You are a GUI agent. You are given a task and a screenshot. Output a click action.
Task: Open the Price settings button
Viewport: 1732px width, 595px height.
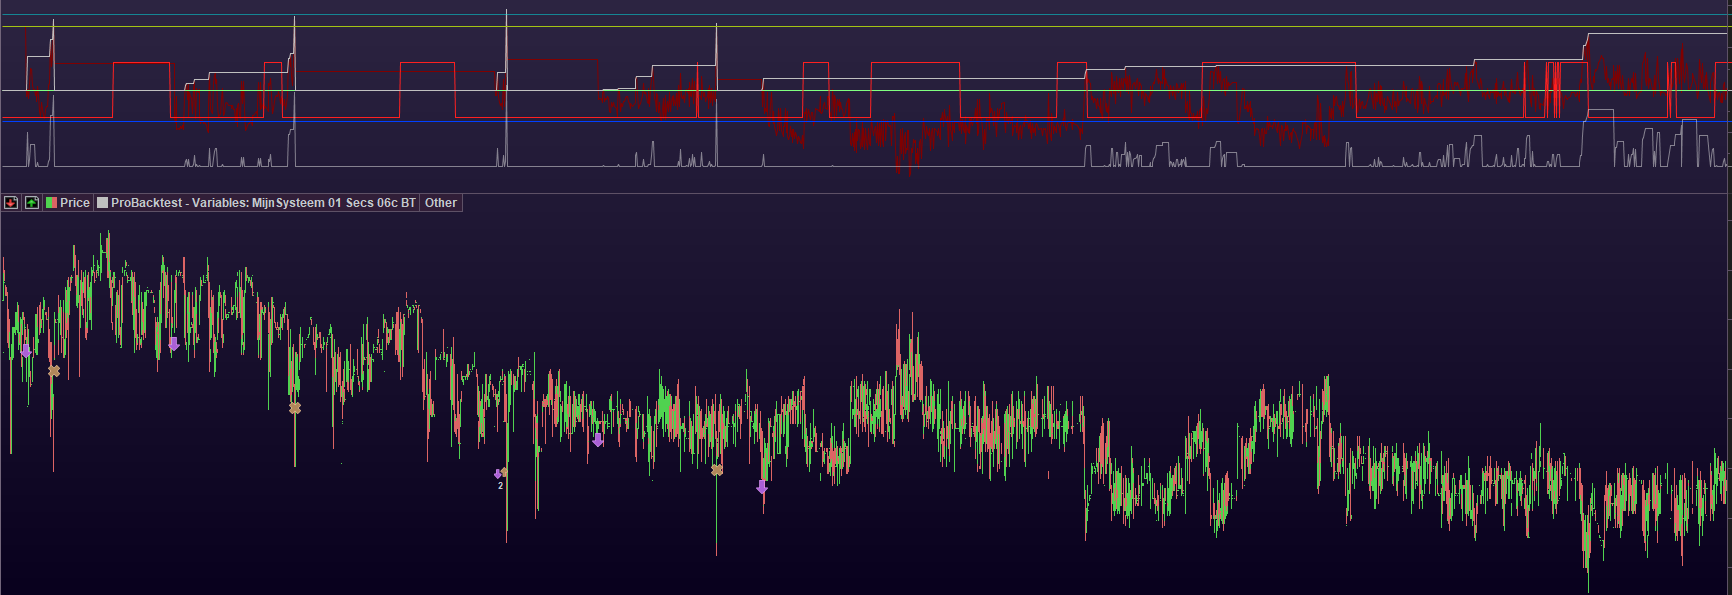(68, 203)
